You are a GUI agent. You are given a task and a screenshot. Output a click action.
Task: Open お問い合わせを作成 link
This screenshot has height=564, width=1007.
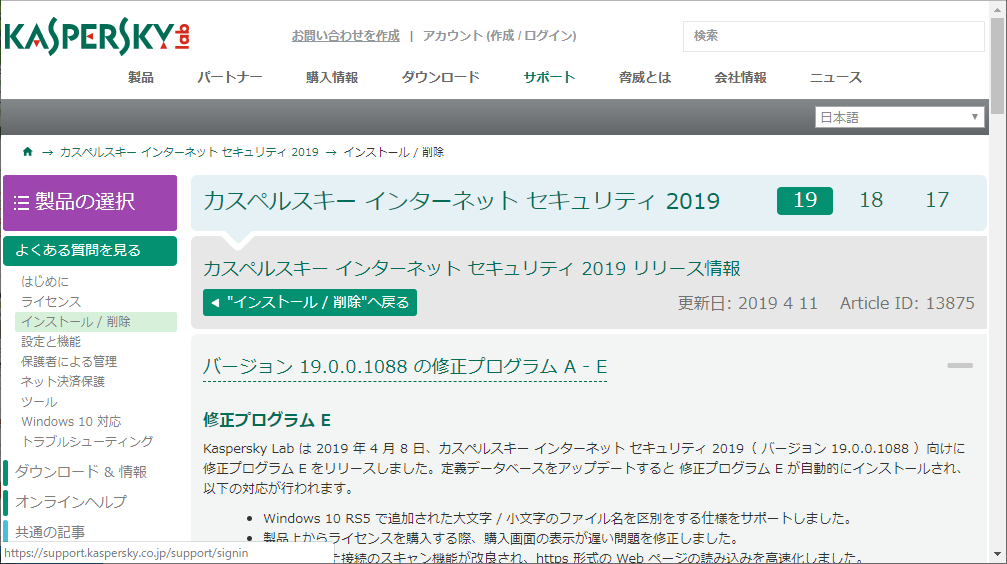pyautogui.click(x=346, y=36)
